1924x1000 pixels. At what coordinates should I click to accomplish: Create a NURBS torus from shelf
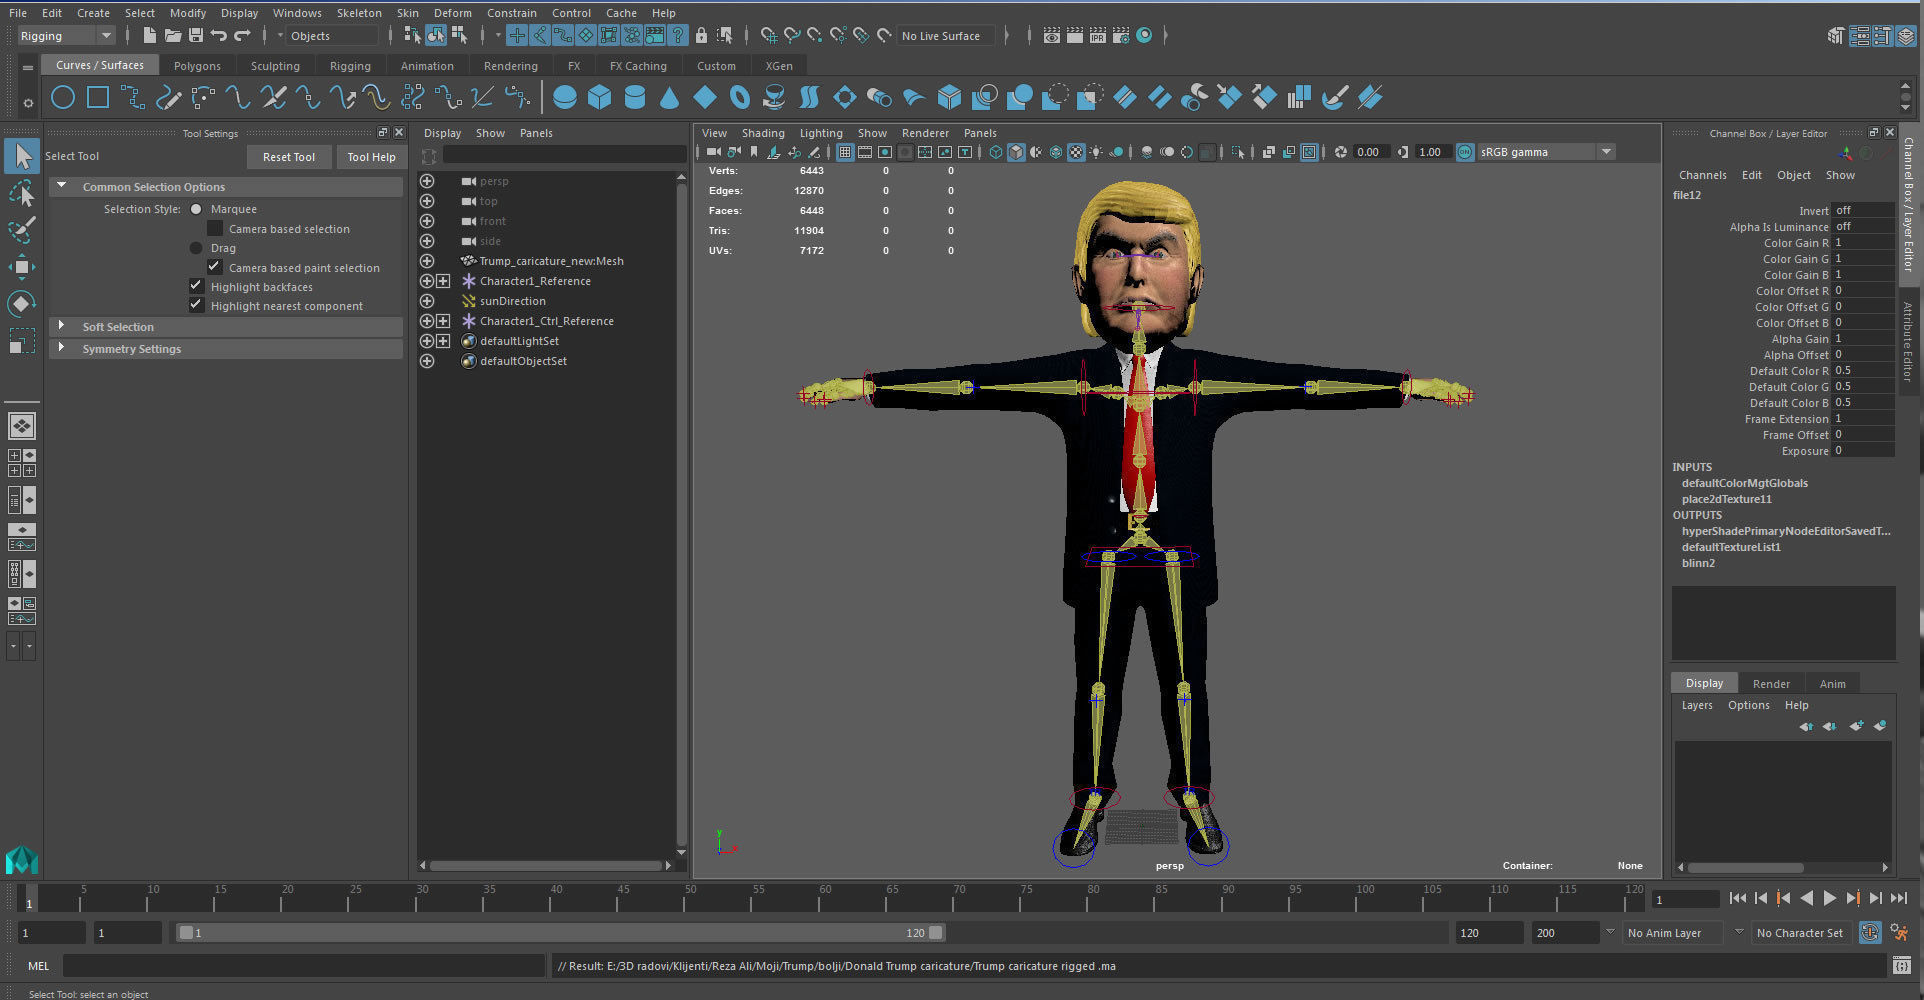[x=740, y=97]
